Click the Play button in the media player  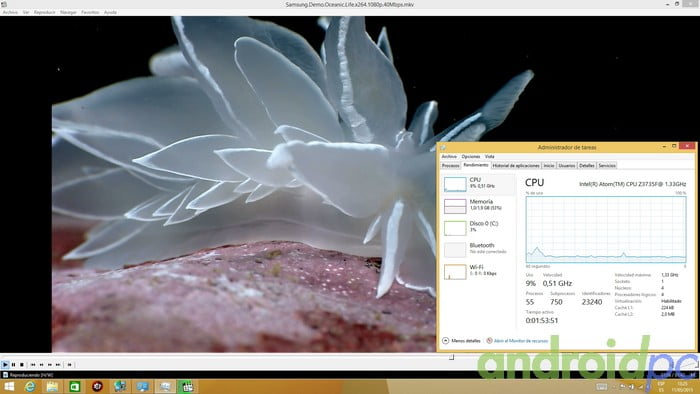pyautogui.click(x=5, y=365)
